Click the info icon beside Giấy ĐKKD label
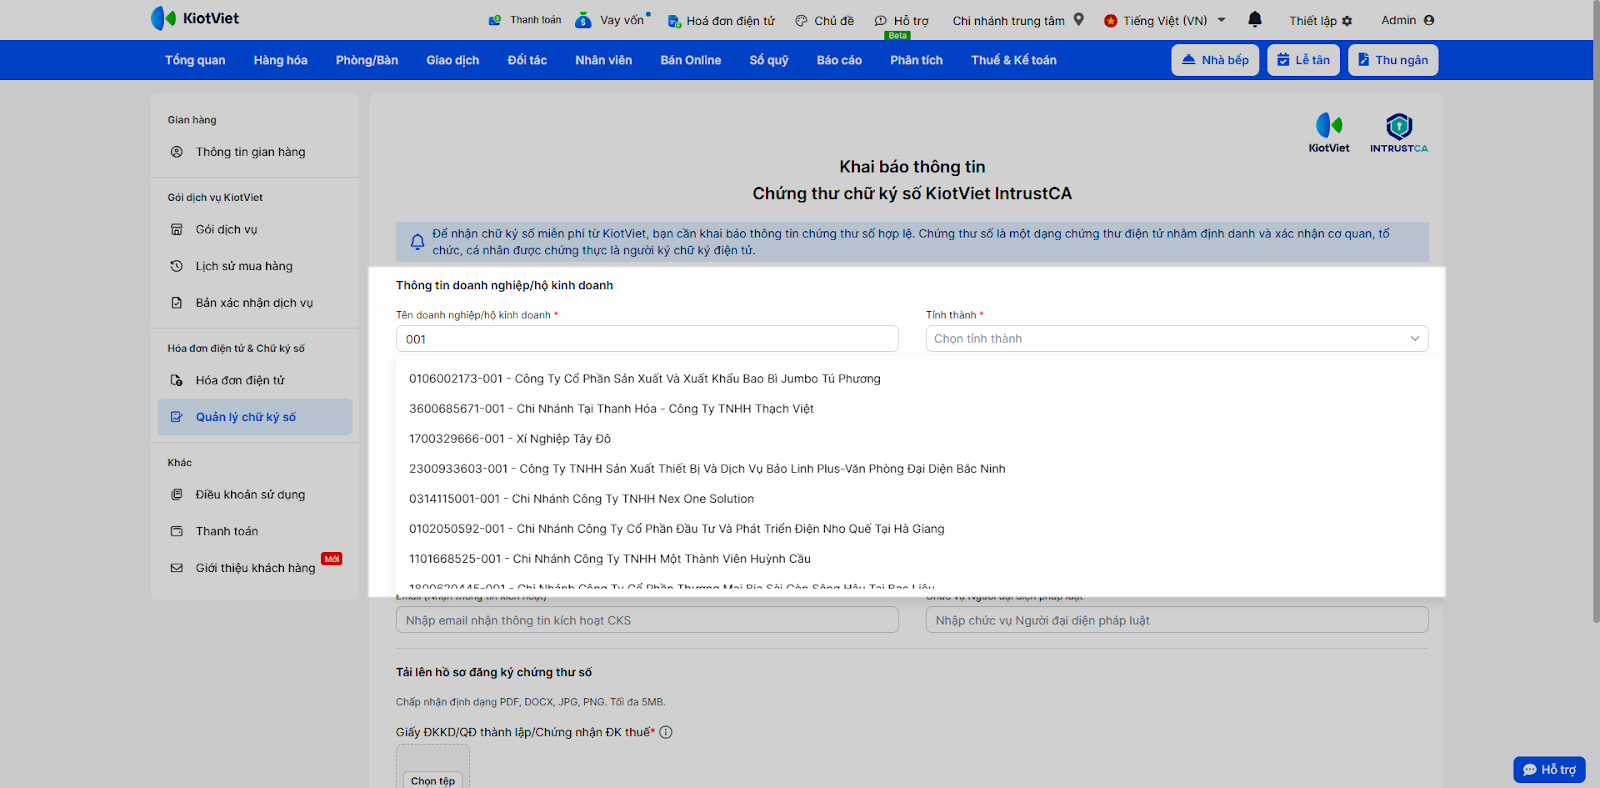The width and height of the screenshot is (1600, 788). pos(666,732)
